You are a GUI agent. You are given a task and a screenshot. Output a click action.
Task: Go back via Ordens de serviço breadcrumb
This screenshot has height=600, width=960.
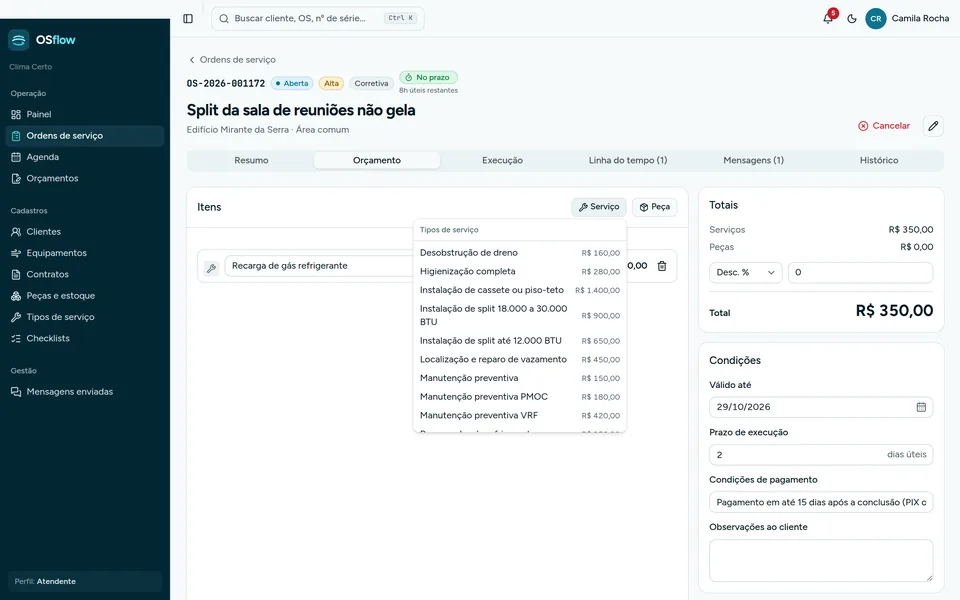click(x=232, y=59)
